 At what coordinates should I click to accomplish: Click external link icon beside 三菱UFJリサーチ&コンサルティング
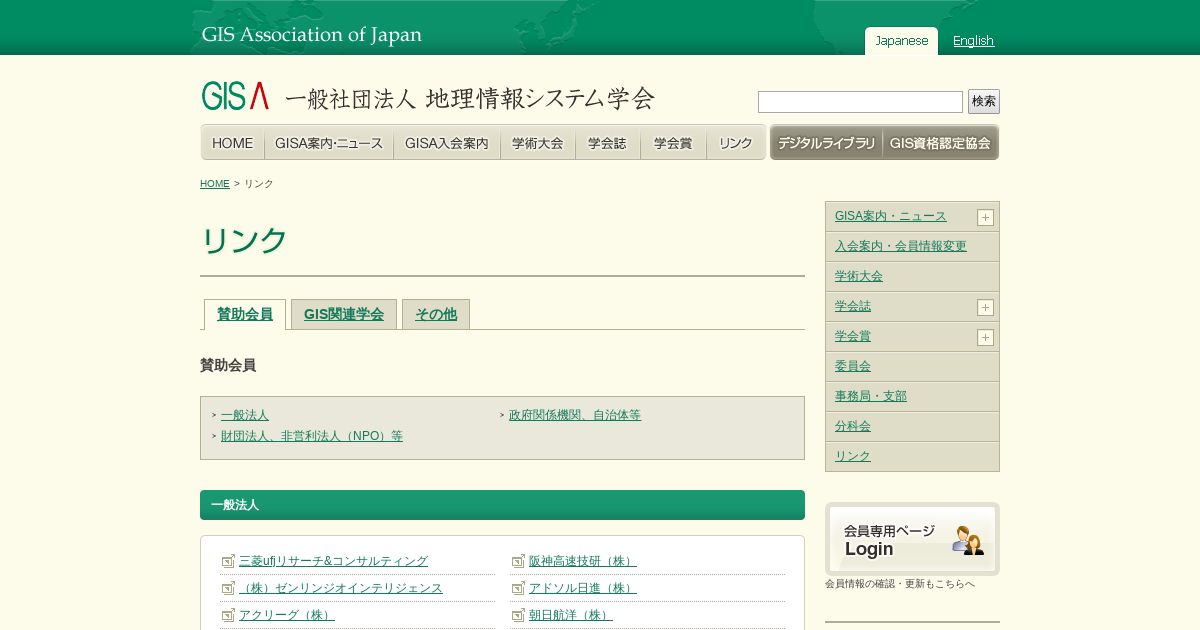pos(228,561)
